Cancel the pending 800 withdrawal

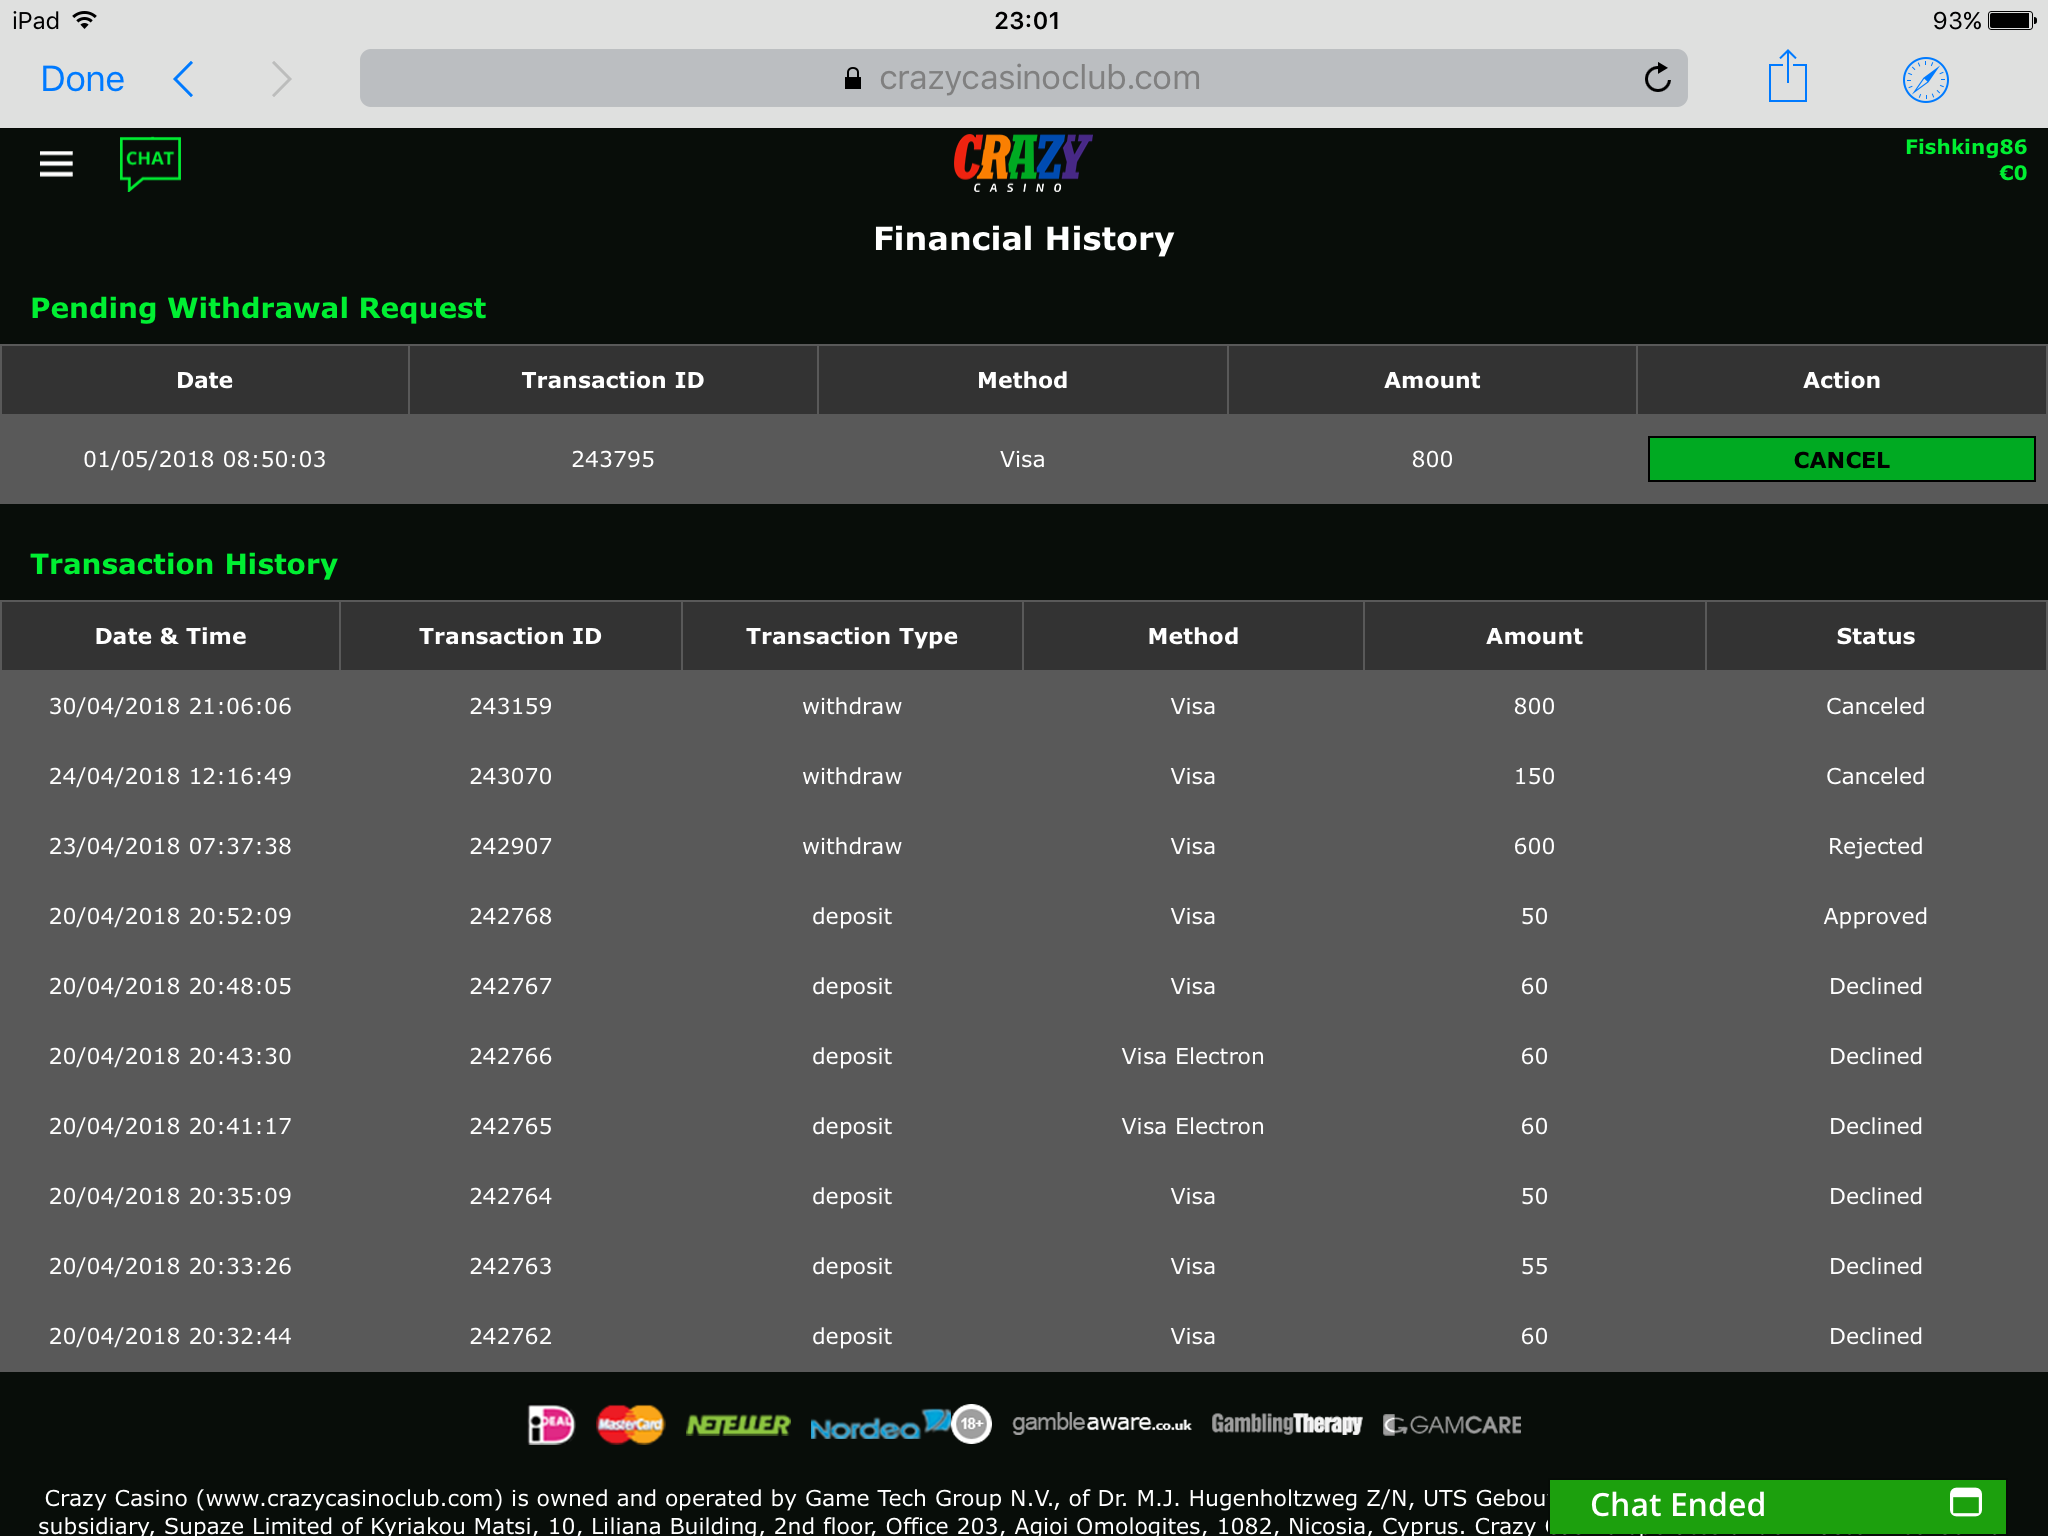pyautogui.click(x=1841, y=459)
